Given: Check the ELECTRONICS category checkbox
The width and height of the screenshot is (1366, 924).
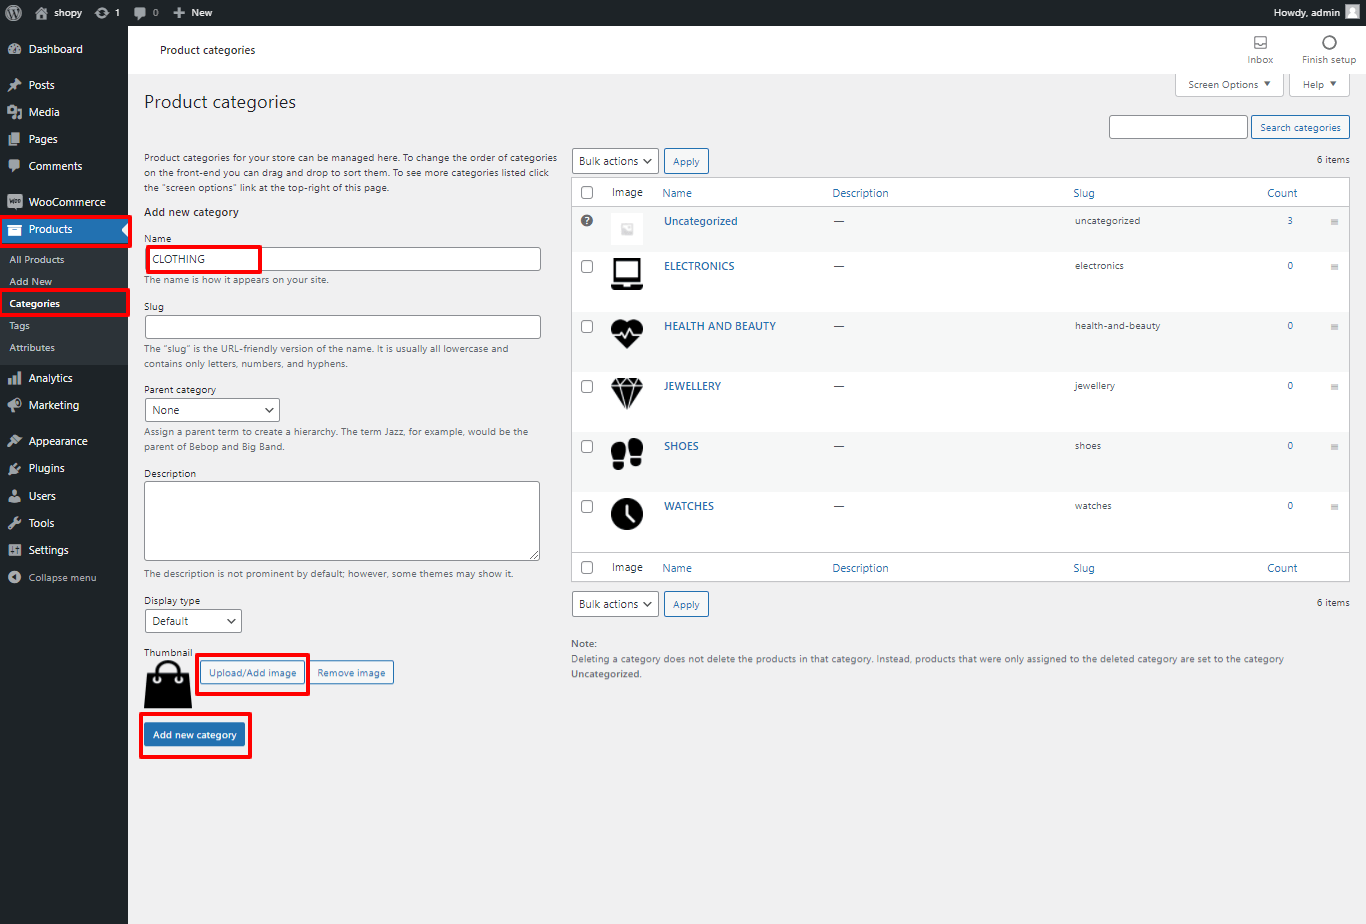Looking at the screenshot, I should coord(587,267).
